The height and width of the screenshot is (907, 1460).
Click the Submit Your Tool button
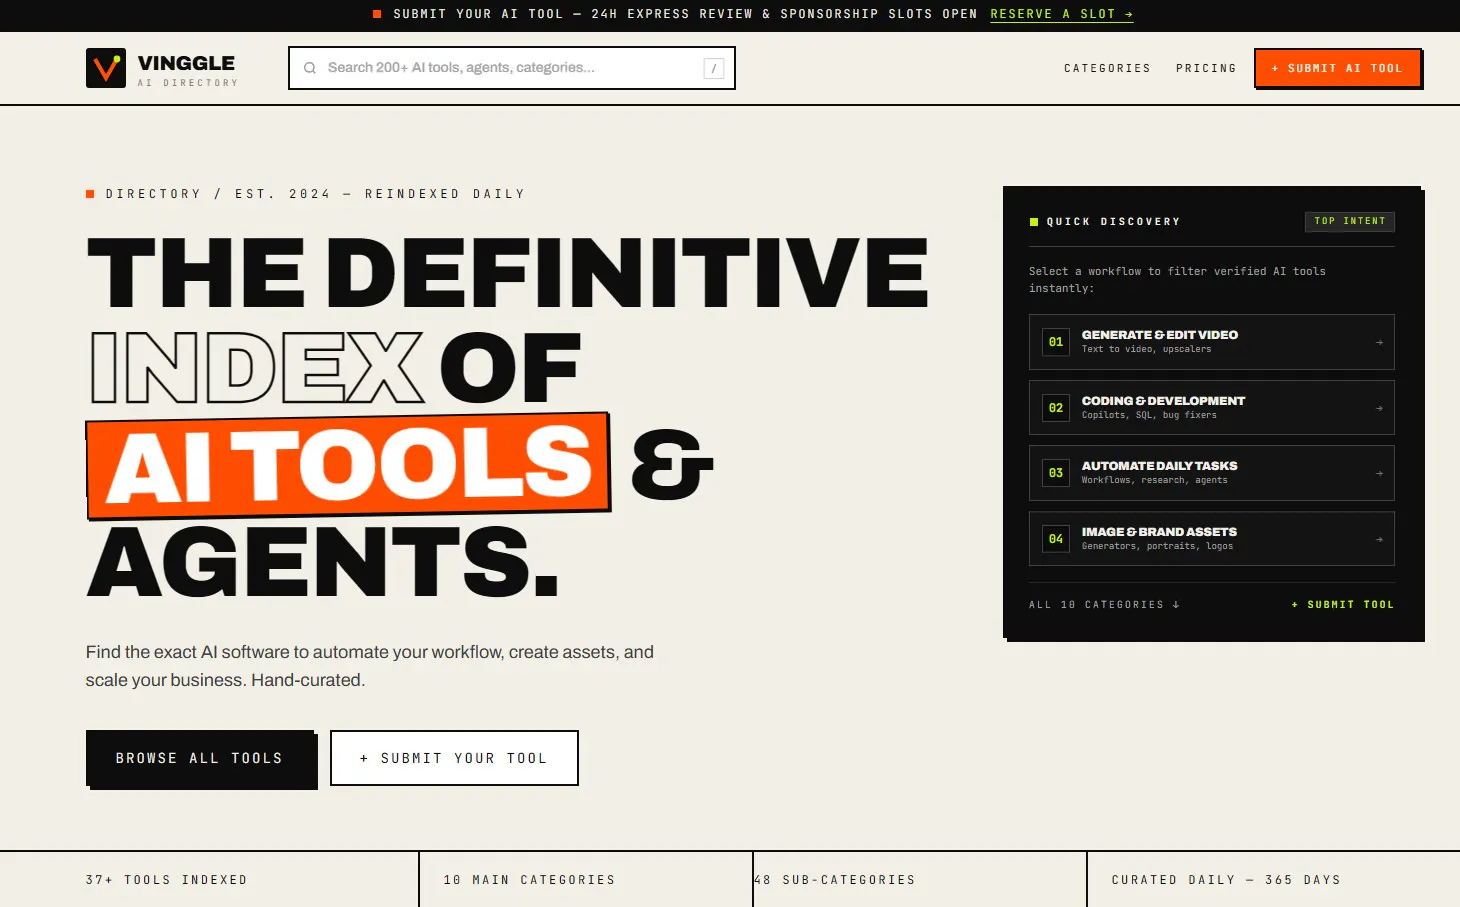454,758
